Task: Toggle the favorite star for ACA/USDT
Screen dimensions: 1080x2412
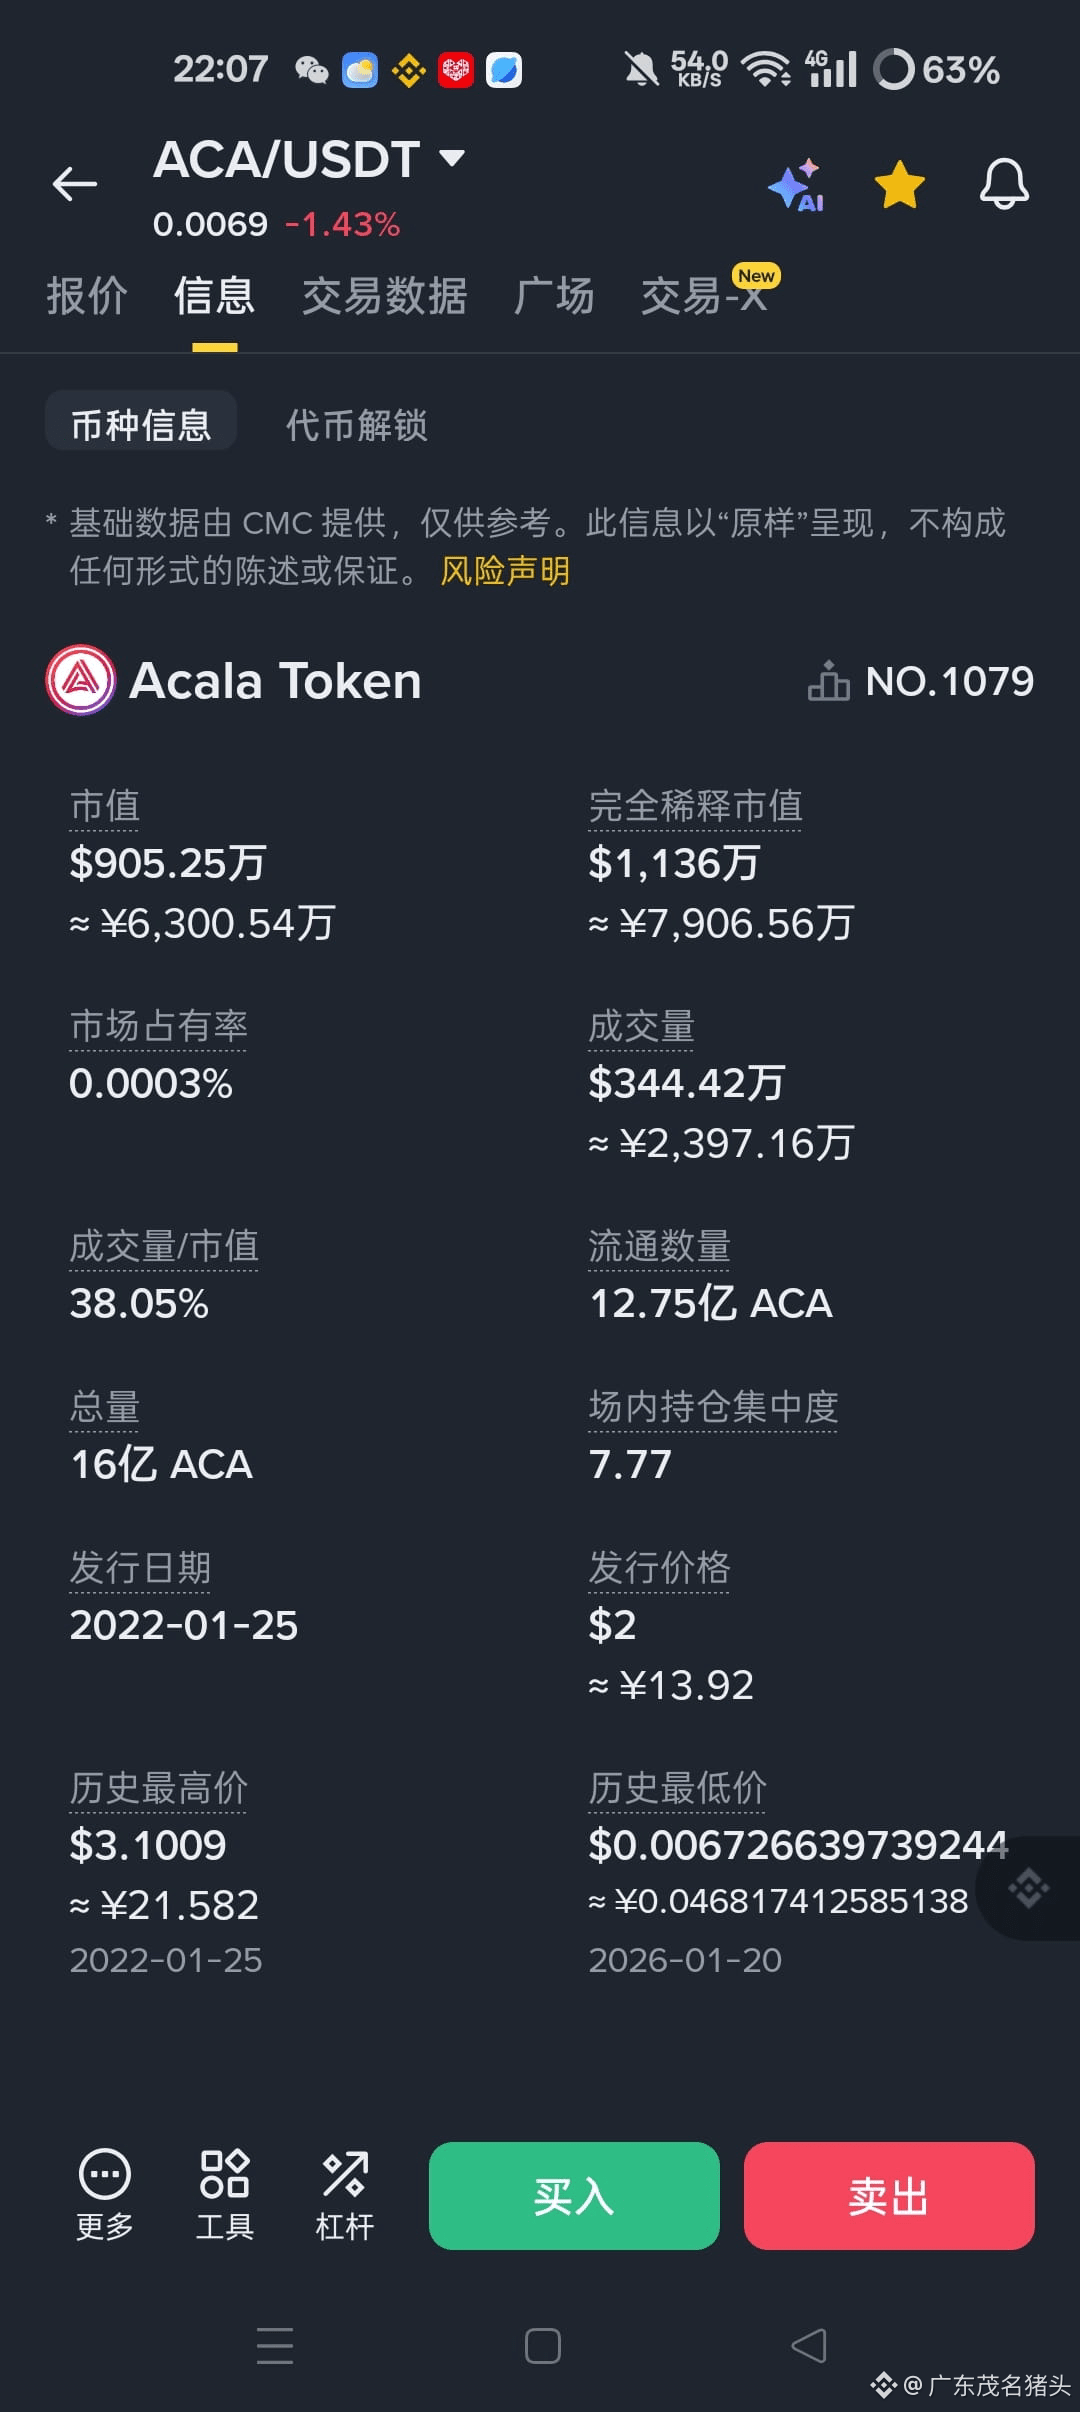Action: (x=898, y=185)
